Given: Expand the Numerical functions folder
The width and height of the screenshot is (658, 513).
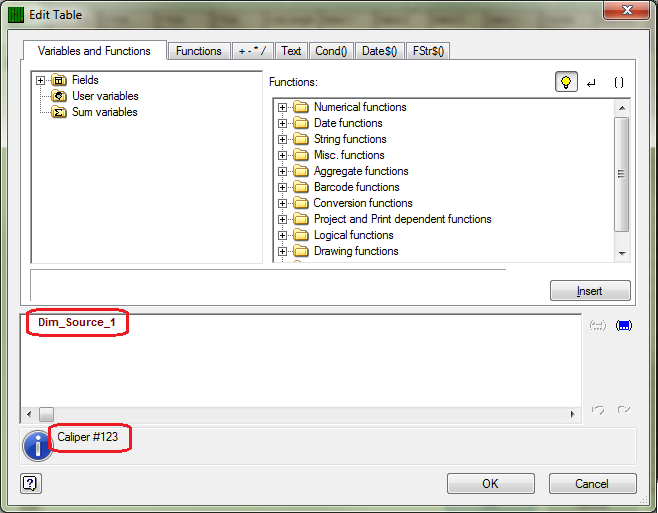Looking at the screenshot, I should (x=282, y=107).
